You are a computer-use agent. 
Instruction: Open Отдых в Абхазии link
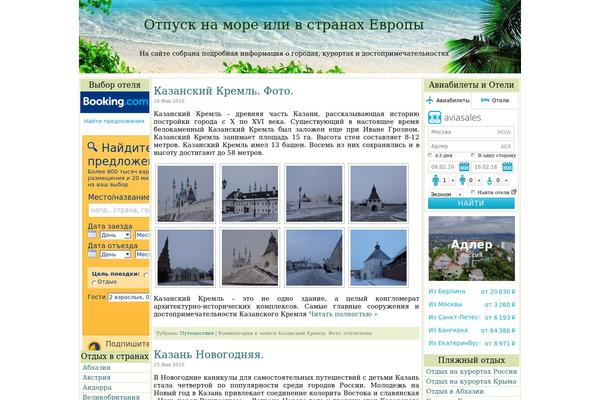[x=455, y=392]
